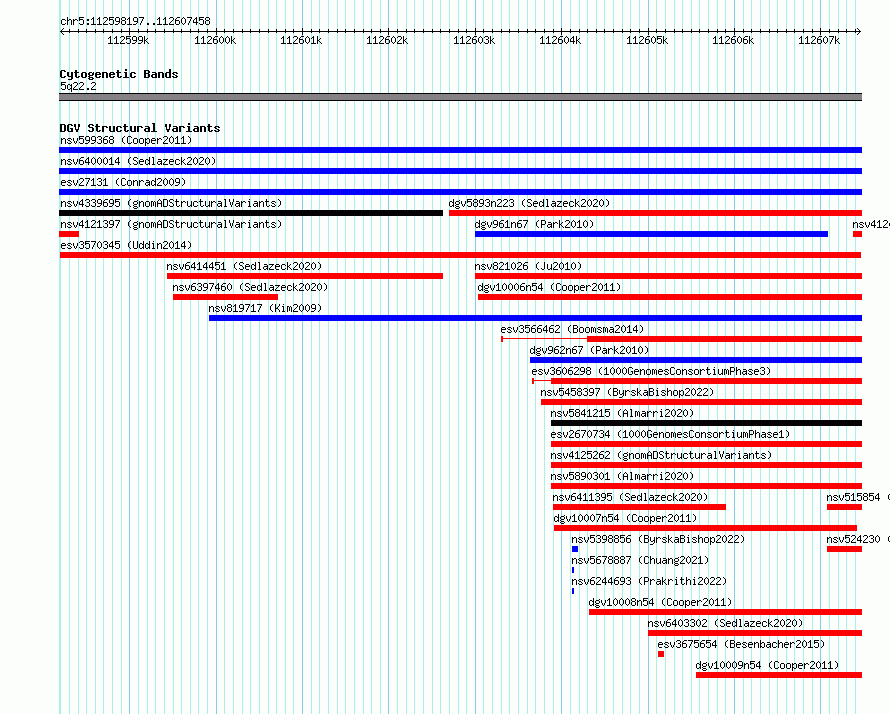Click the 112606k ruler position
890x714 pixels.
click(733, 40)
